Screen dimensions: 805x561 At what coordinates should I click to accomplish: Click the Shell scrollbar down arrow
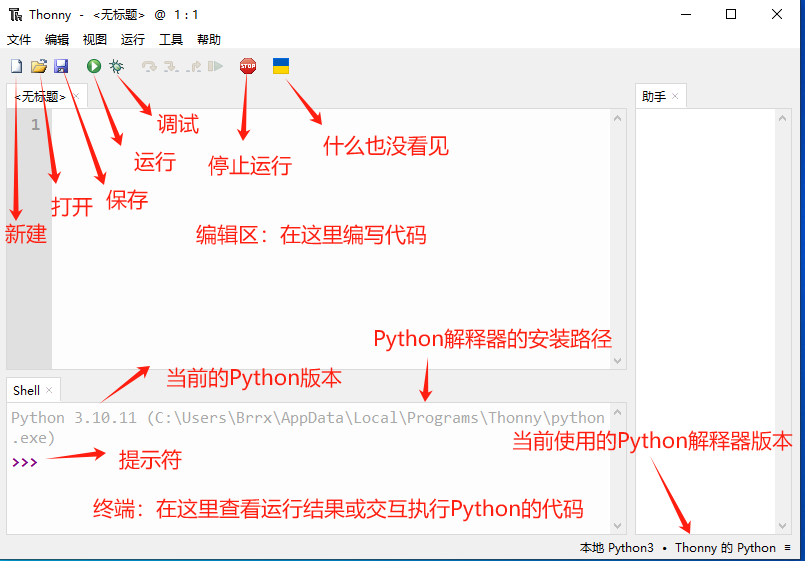(618, 526)
